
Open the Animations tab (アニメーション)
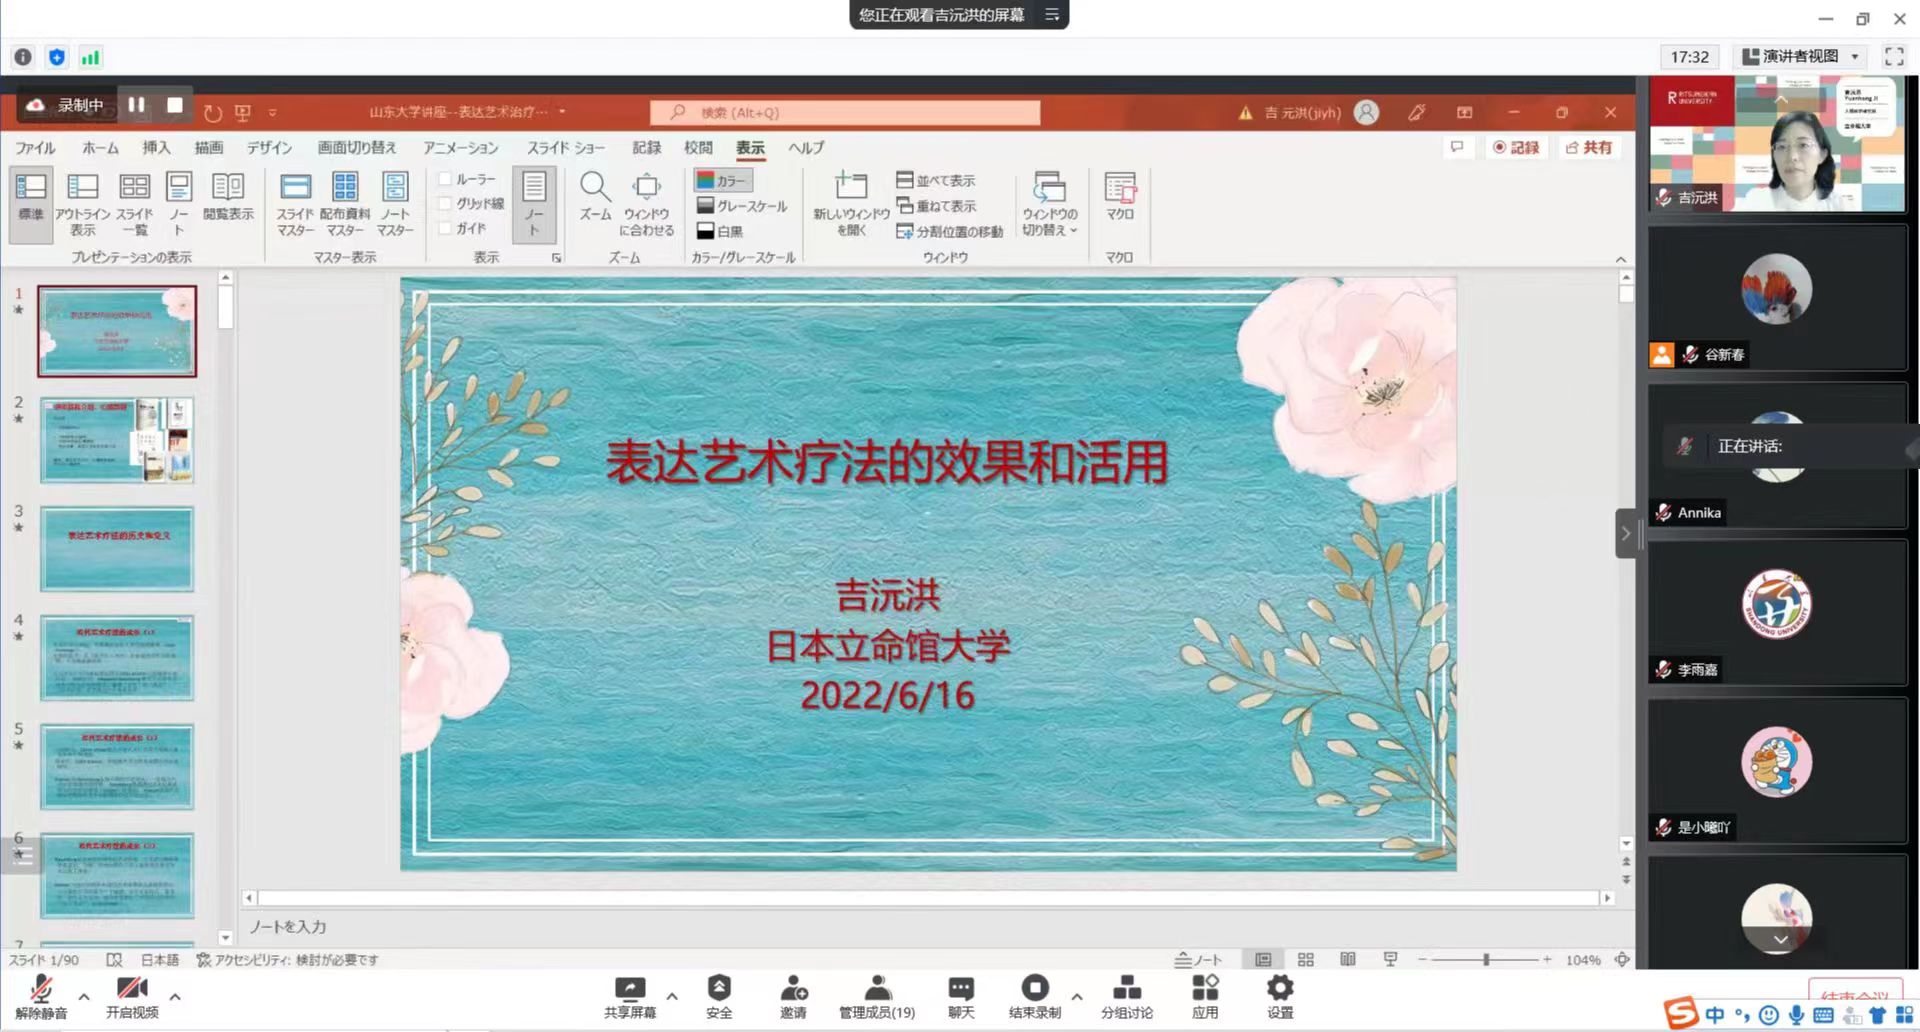coord(460,148)
